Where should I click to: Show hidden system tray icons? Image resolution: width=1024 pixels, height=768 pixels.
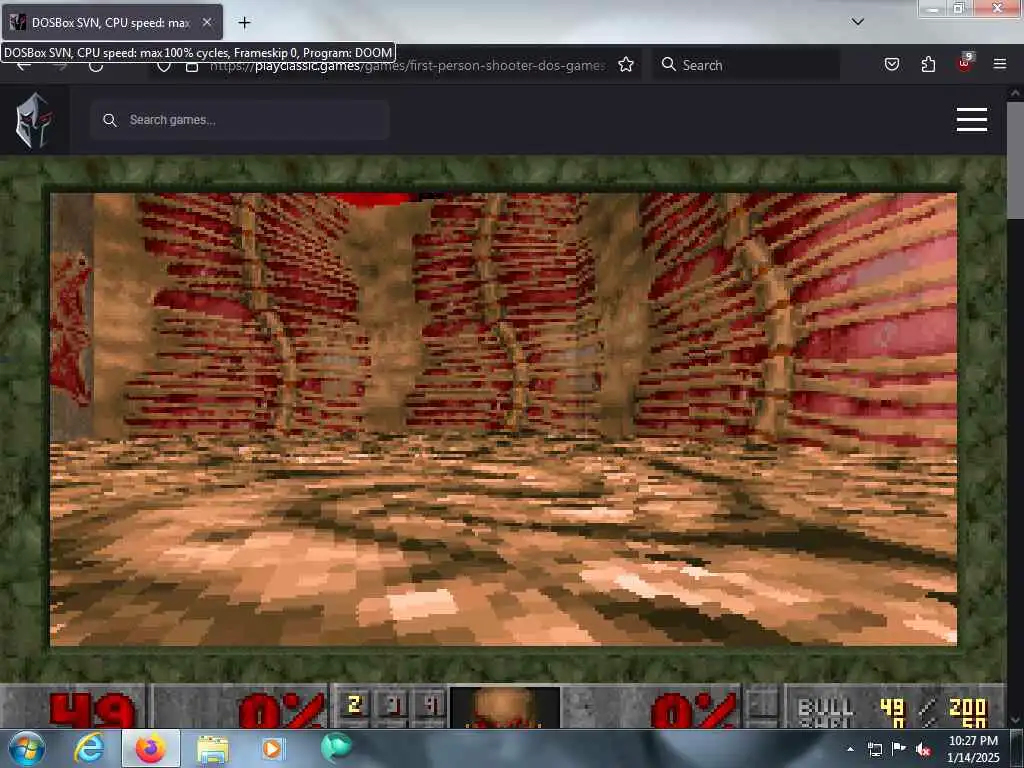[850, 749]
